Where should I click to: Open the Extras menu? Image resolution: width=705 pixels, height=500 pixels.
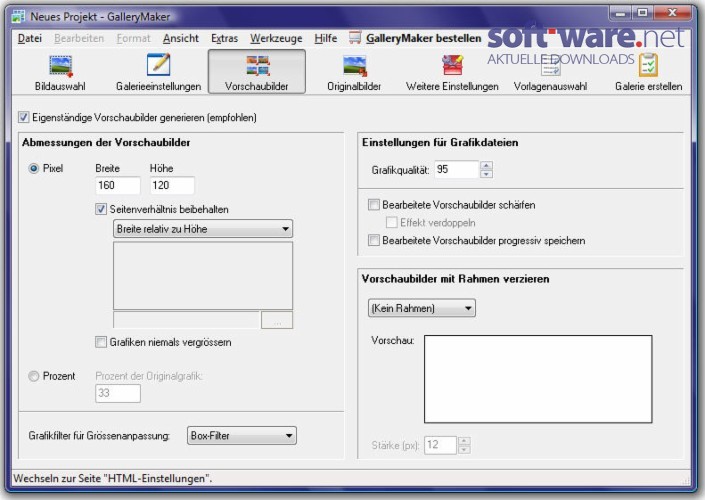click(x=224, y=39)
